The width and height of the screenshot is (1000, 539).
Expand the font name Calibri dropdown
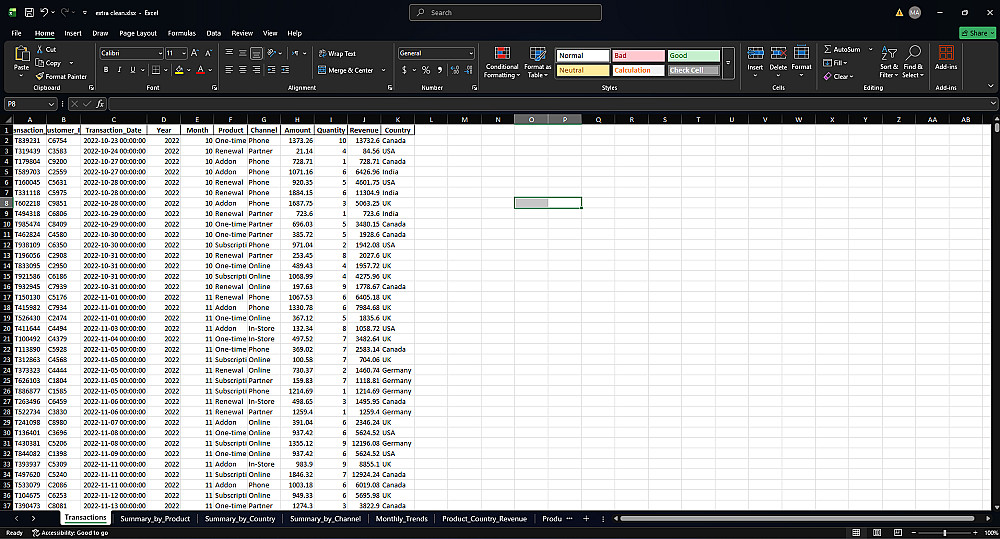[x=159, y=54]
